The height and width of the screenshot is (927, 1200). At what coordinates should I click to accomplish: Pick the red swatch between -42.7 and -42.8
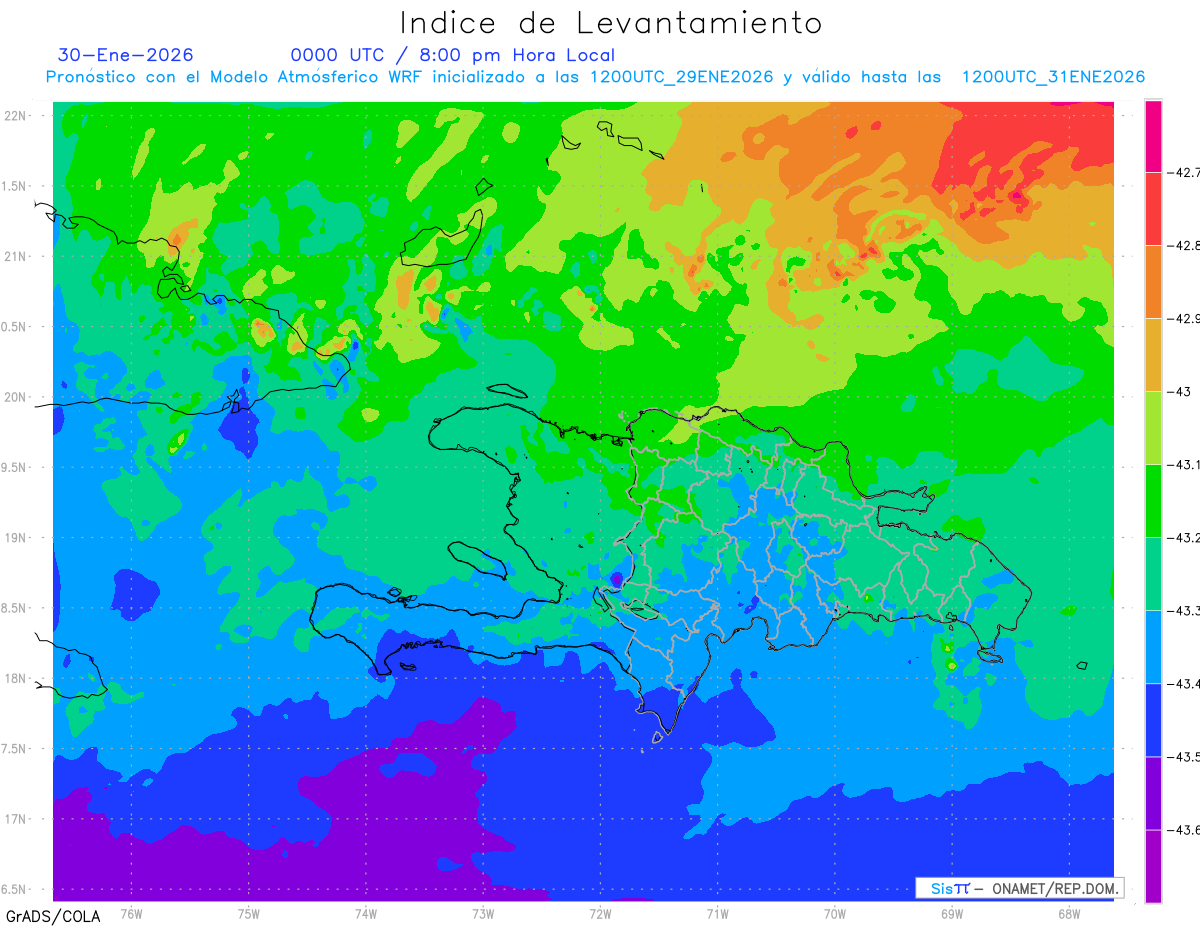(1153, 209)
